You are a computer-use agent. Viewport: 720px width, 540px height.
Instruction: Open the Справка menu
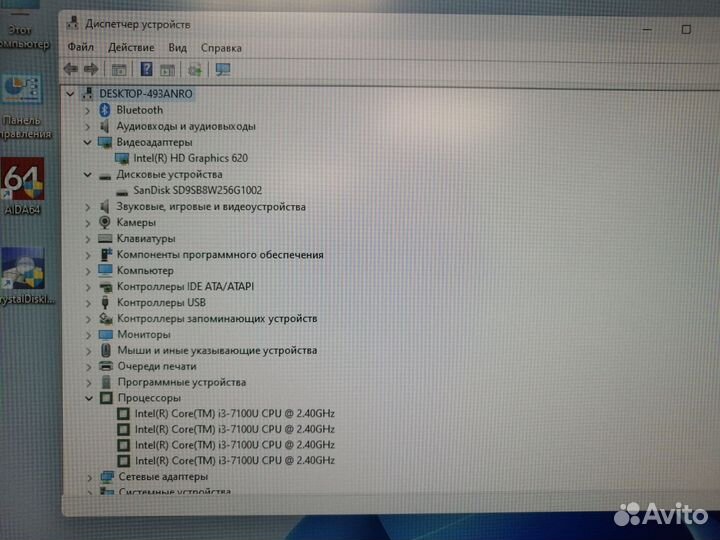(221, 48)
